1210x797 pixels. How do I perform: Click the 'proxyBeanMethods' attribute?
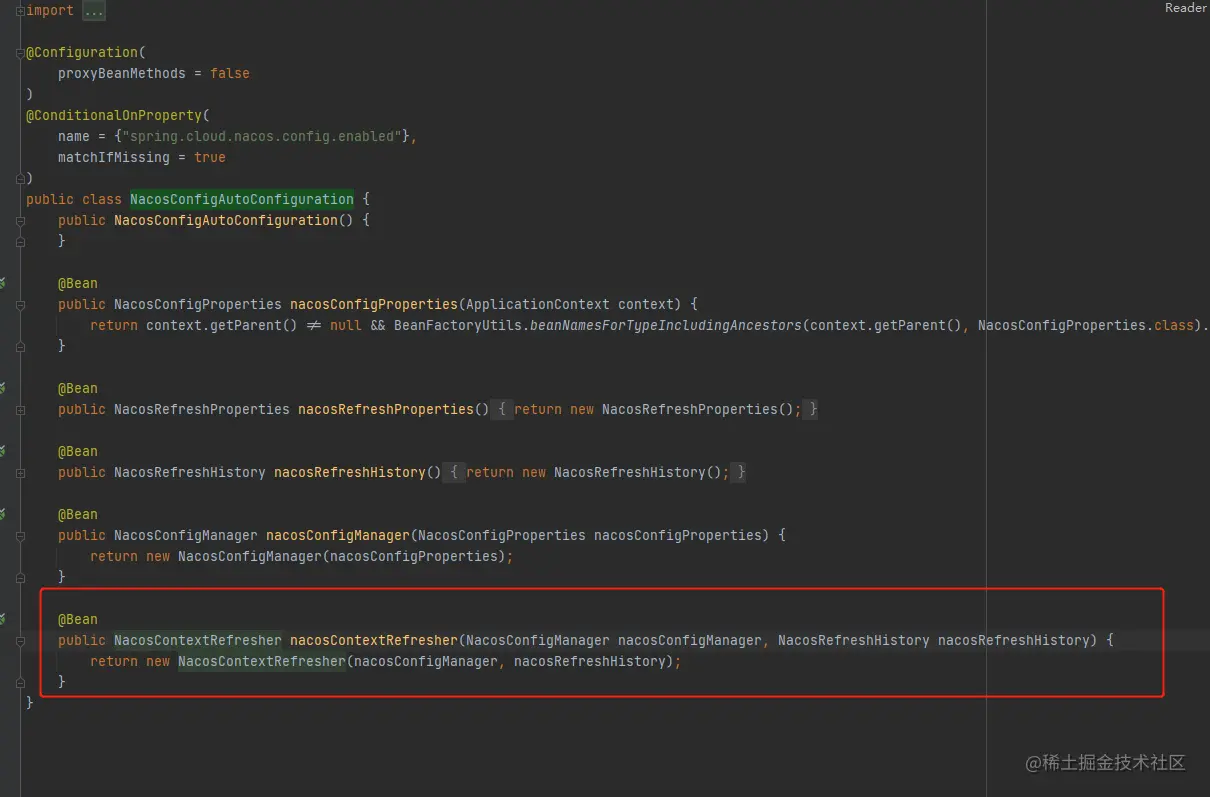(x=122, y=73)
